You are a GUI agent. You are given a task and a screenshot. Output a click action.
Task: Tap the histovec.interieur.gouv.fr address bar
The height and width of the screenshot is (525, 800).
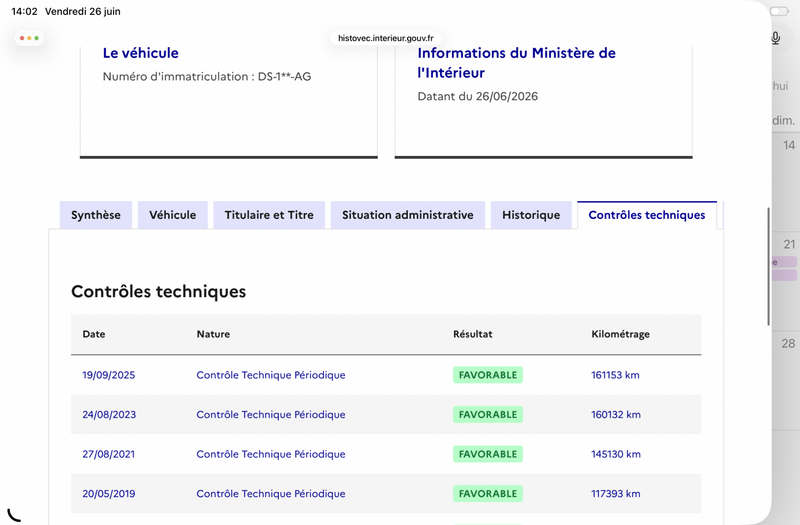[x=386, y=38]
